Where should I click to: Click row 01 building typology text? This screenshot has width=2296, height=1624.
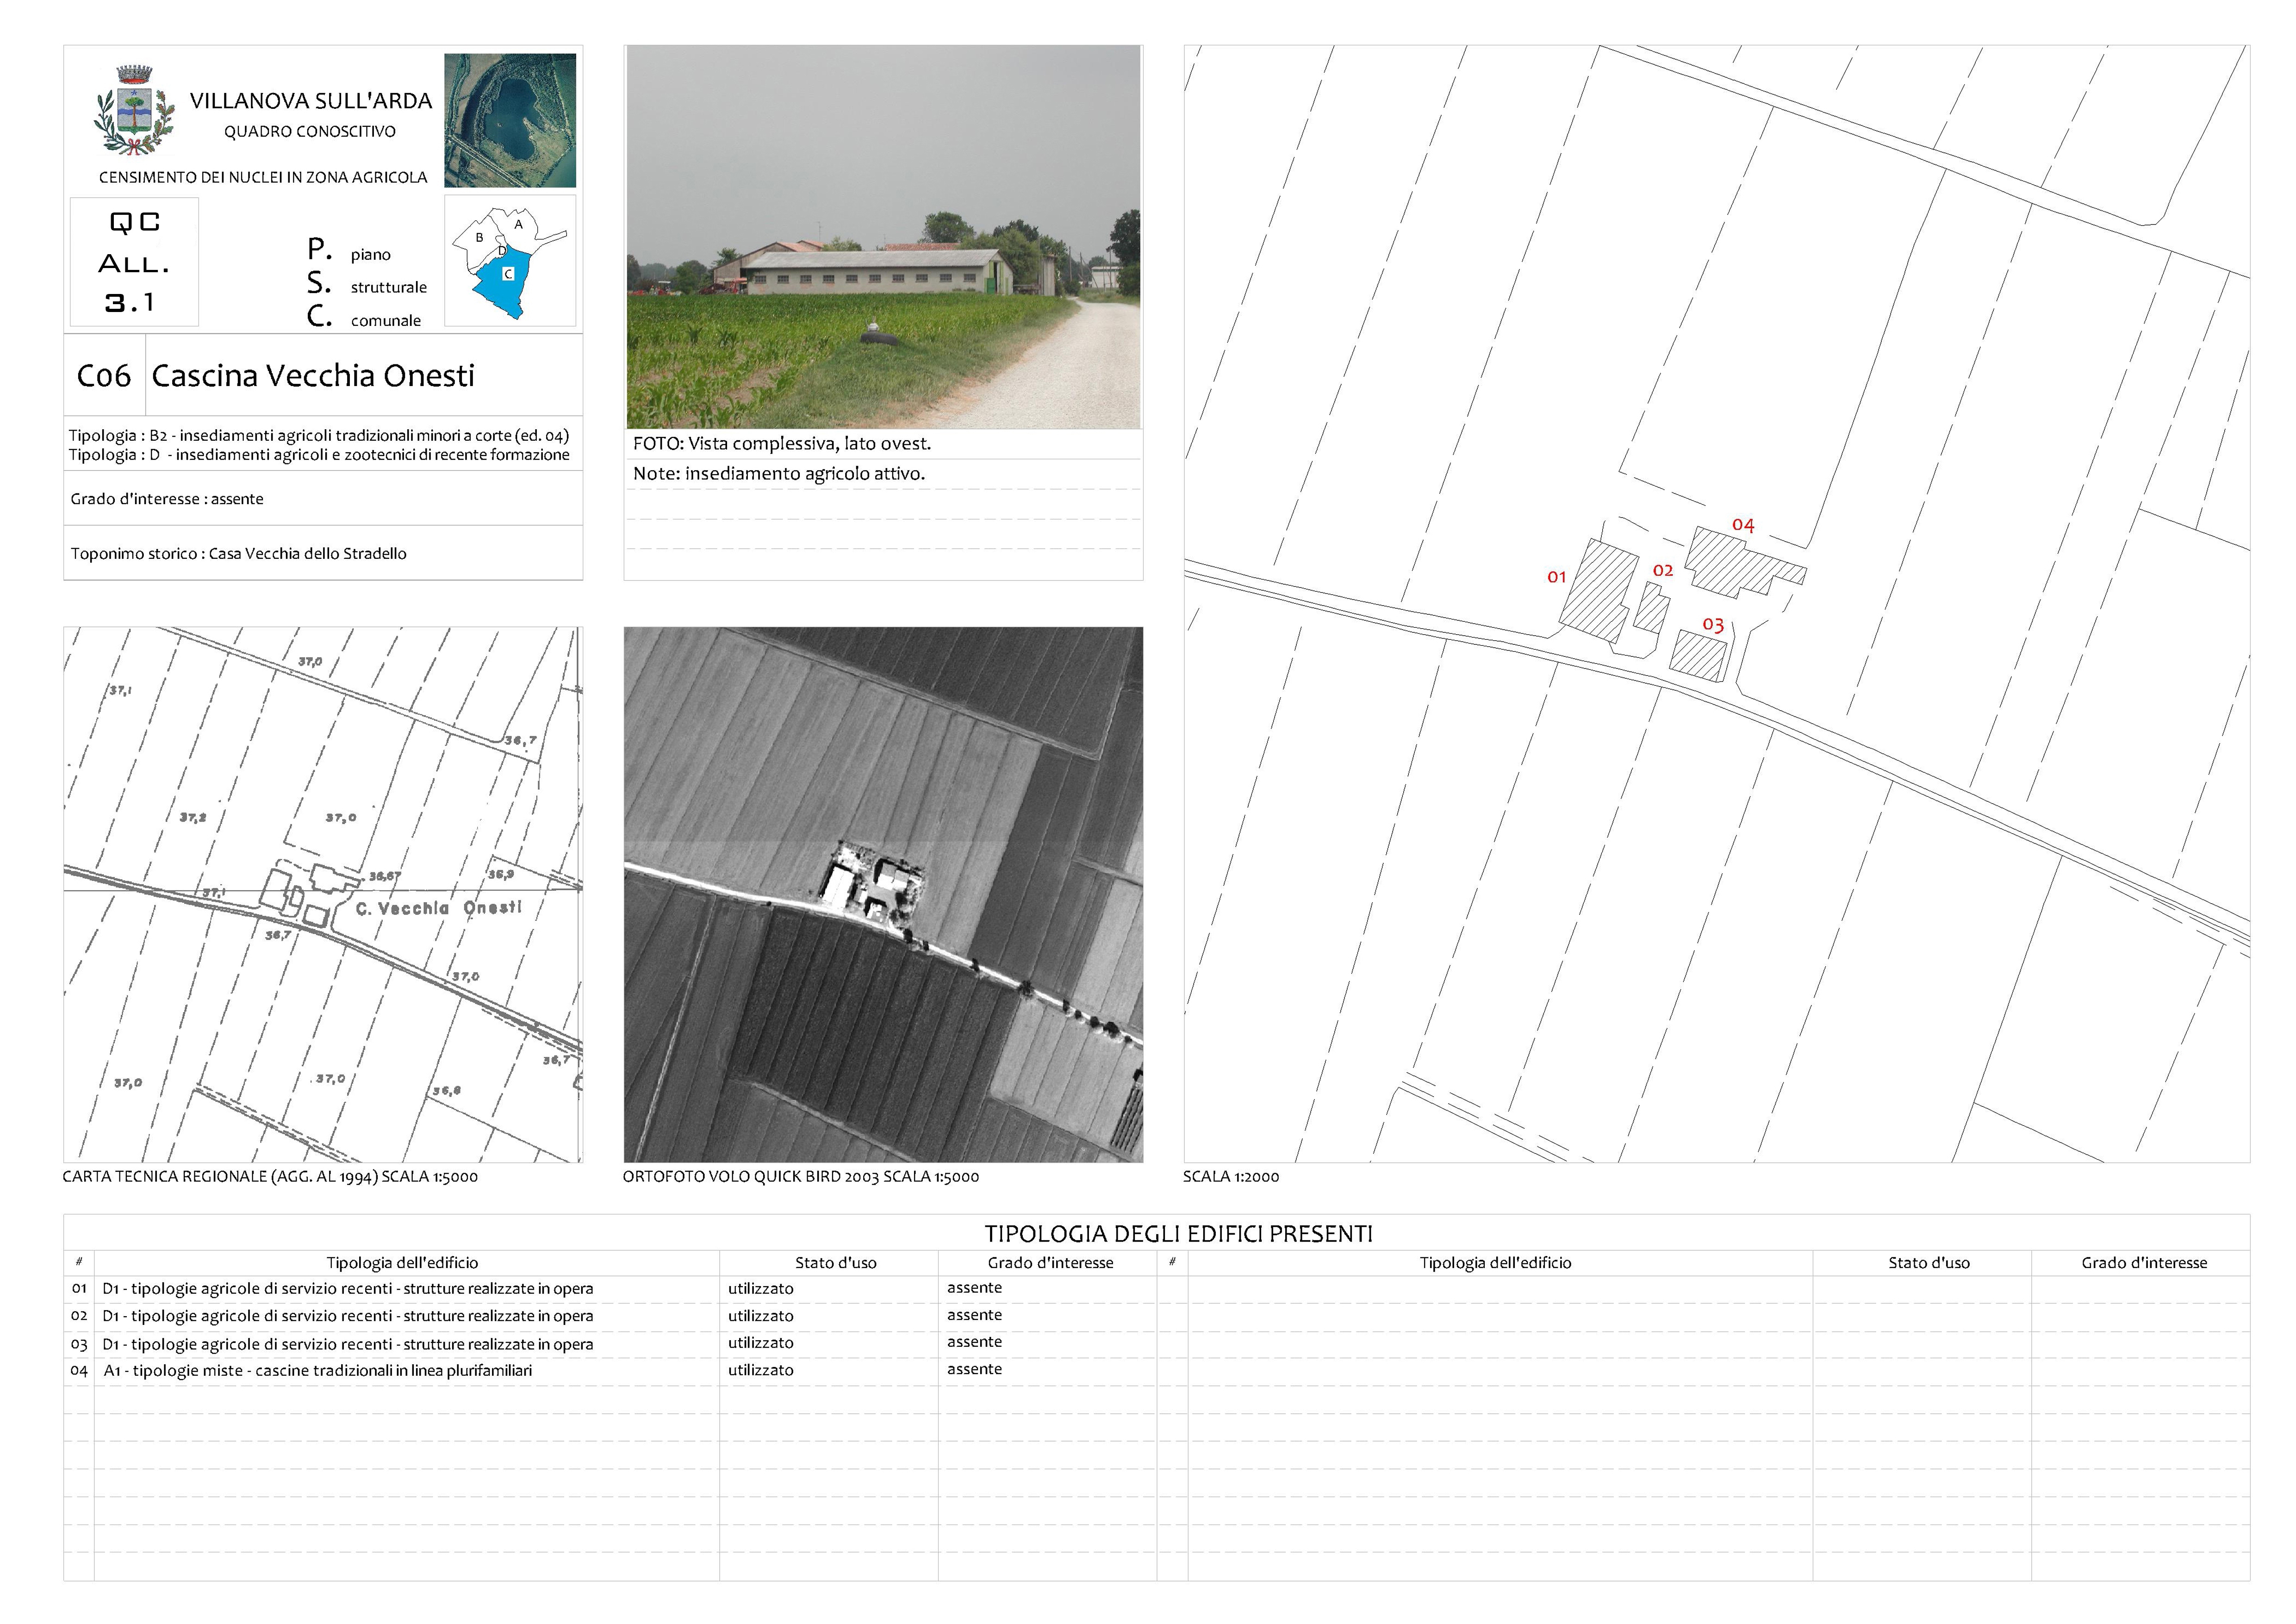click(x=348, y=1289)
